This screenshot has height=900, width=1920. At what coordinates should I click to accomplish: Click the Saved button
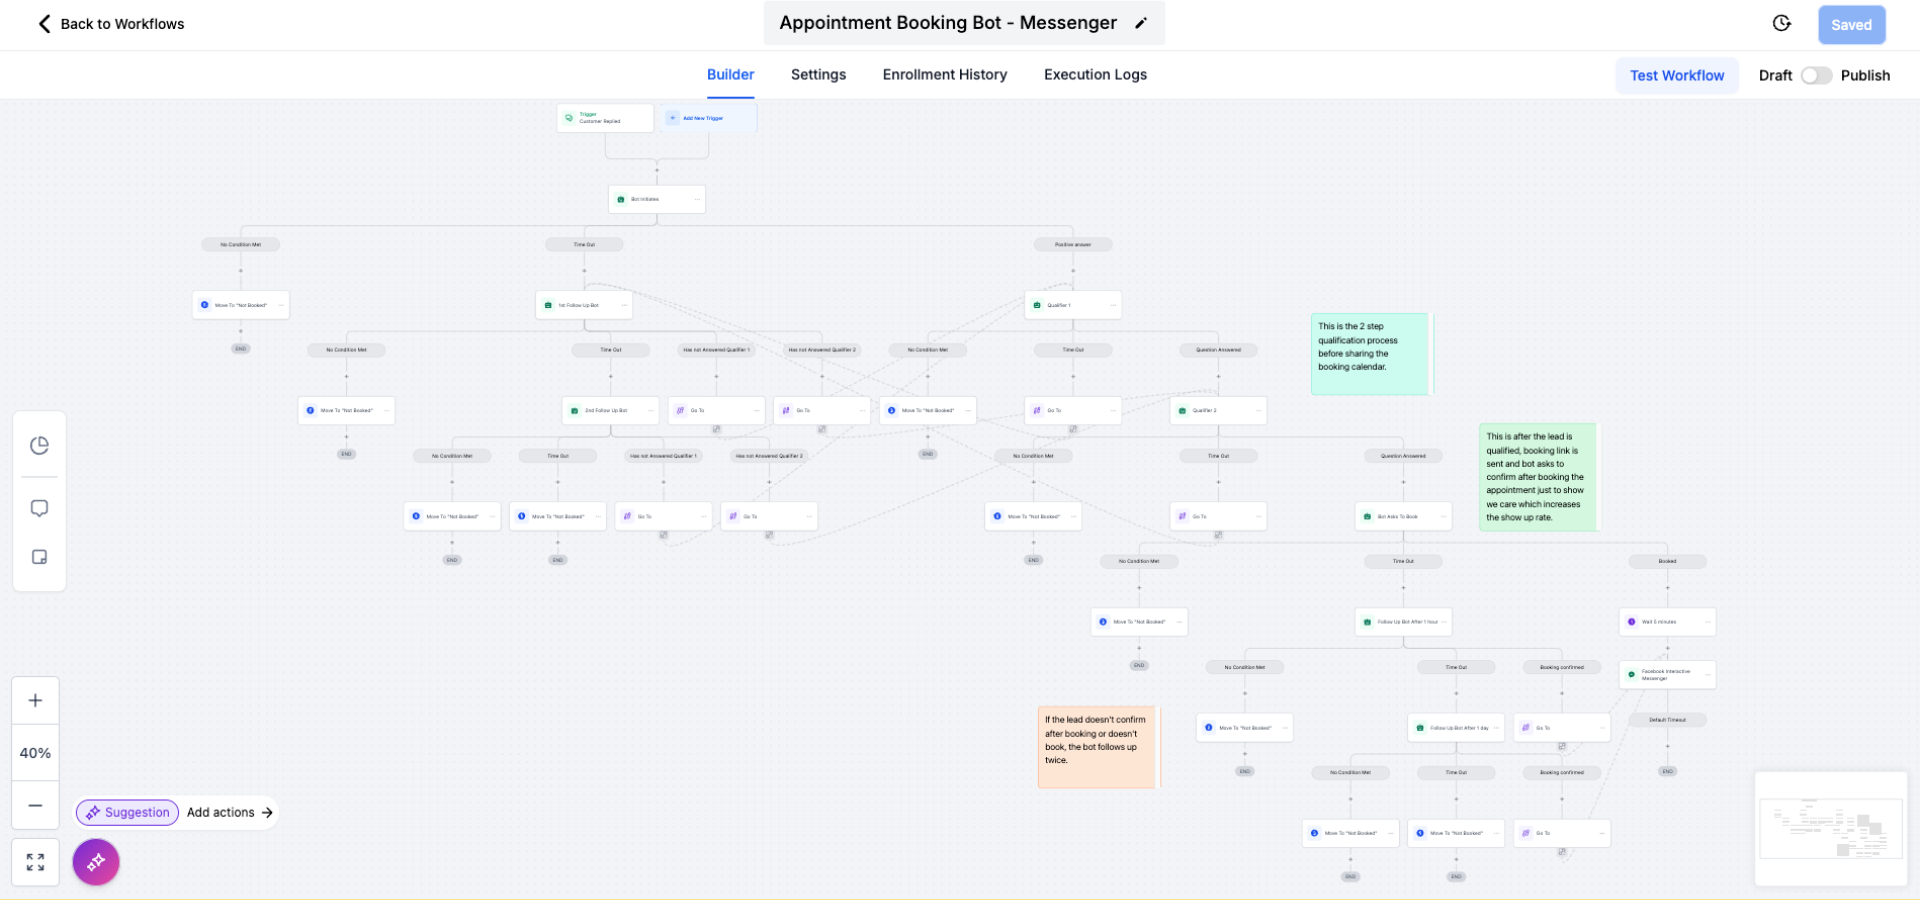1851,25
